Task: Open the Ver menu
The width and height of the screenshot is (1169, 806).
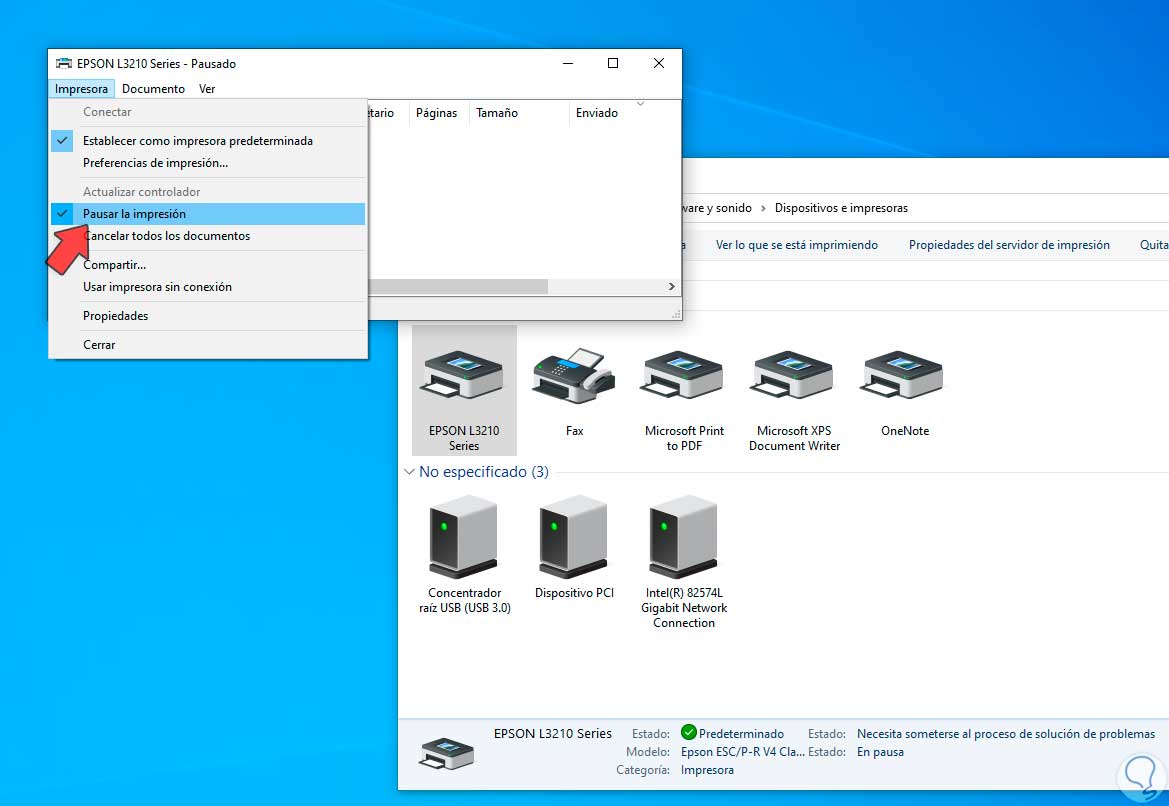Action: pos(207,89)
